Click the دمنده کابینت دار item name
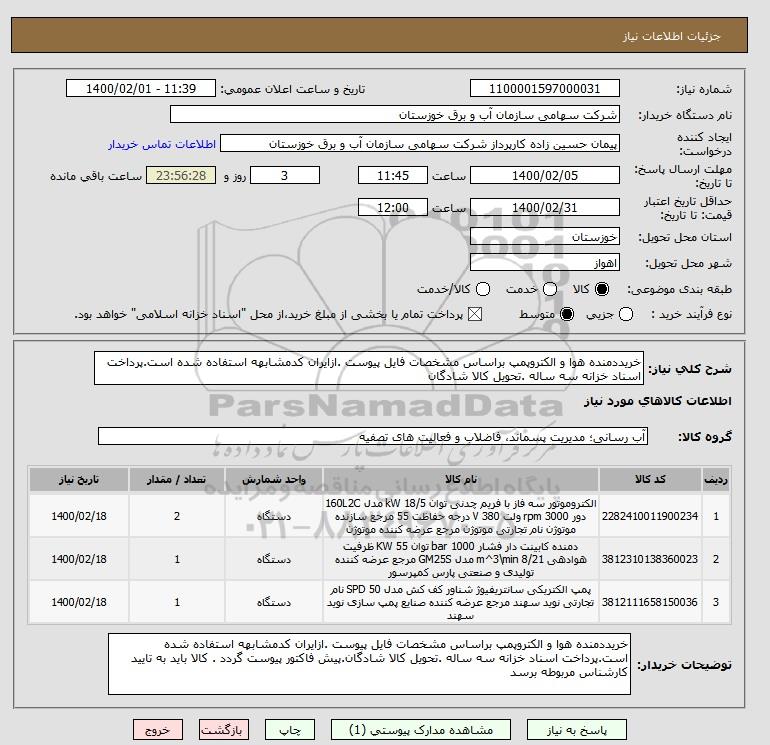The image size is (770, 745). [x=461, y=559]
